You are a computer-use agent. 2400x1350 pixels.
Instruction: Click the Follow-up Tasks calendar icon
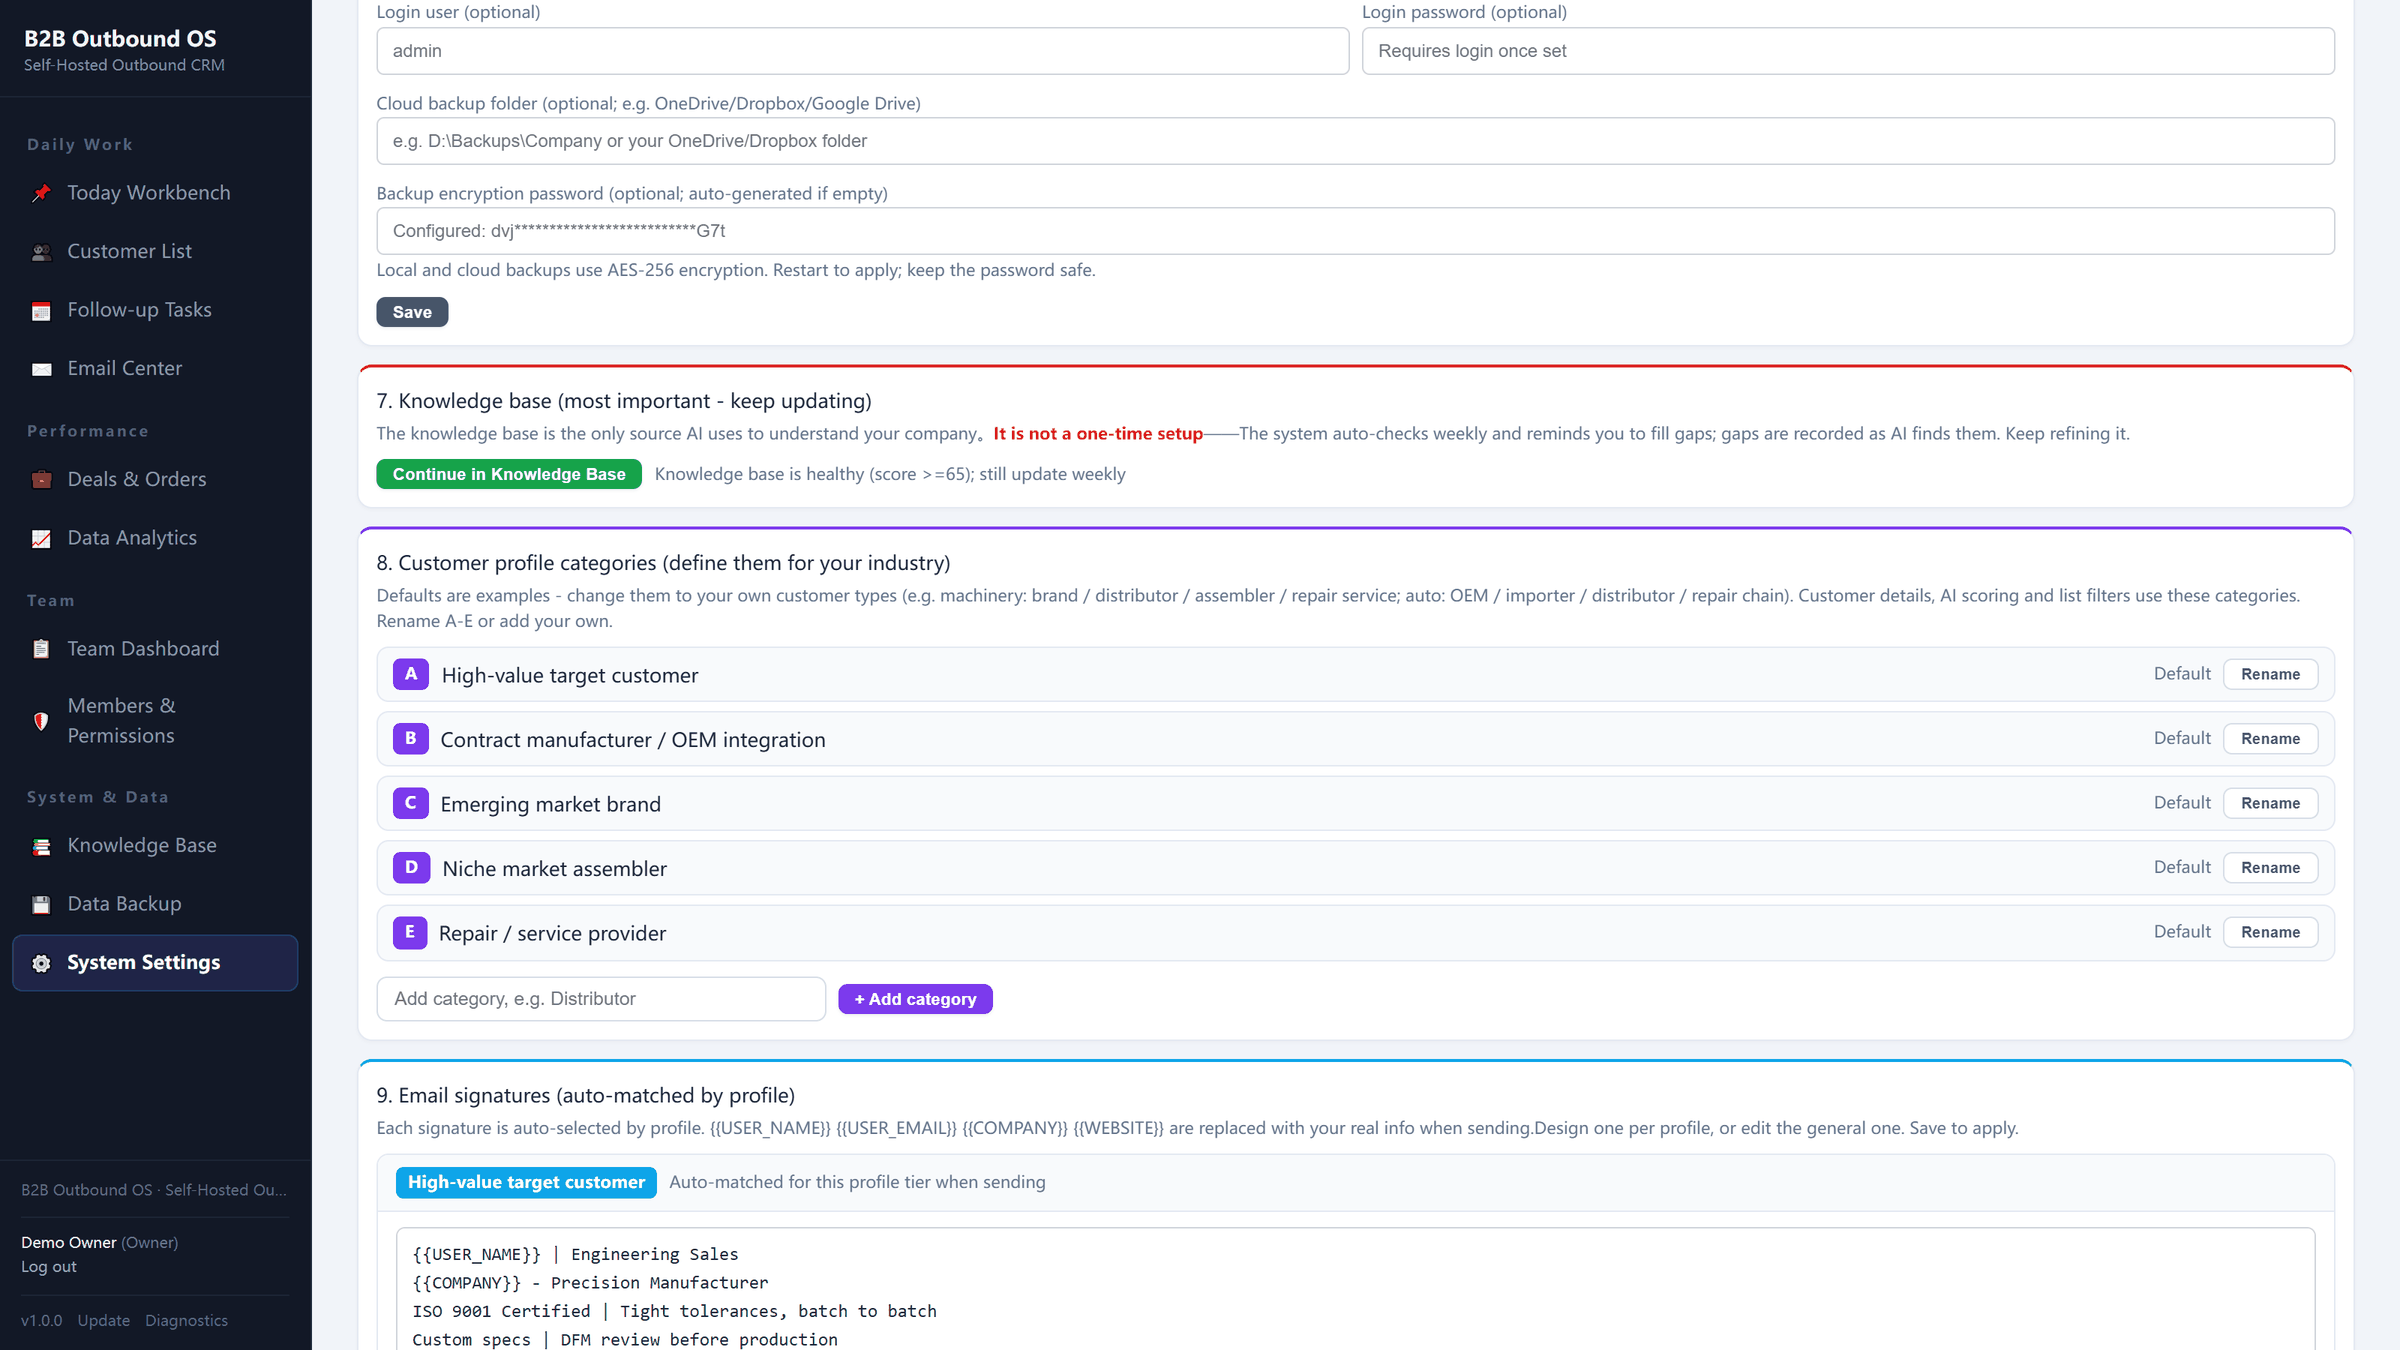point(41,311)
